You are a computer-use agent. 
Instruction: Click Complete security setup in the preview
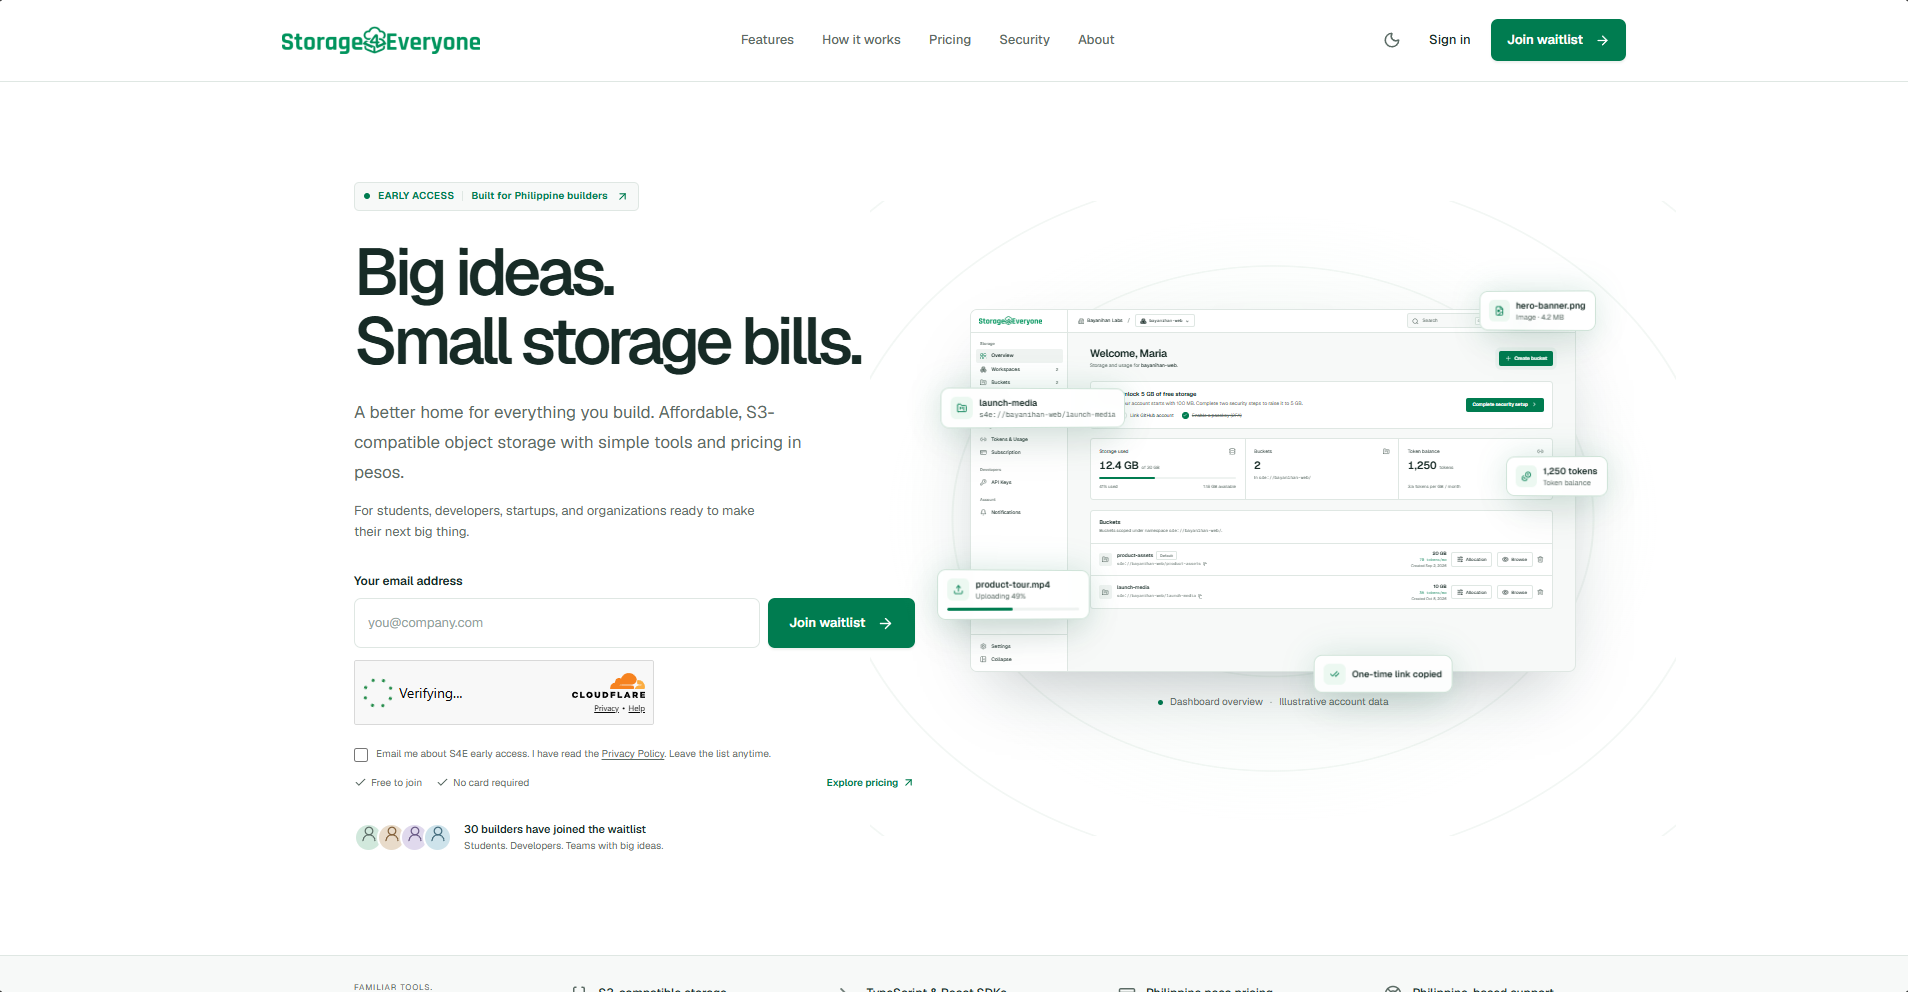(1505, 405)
